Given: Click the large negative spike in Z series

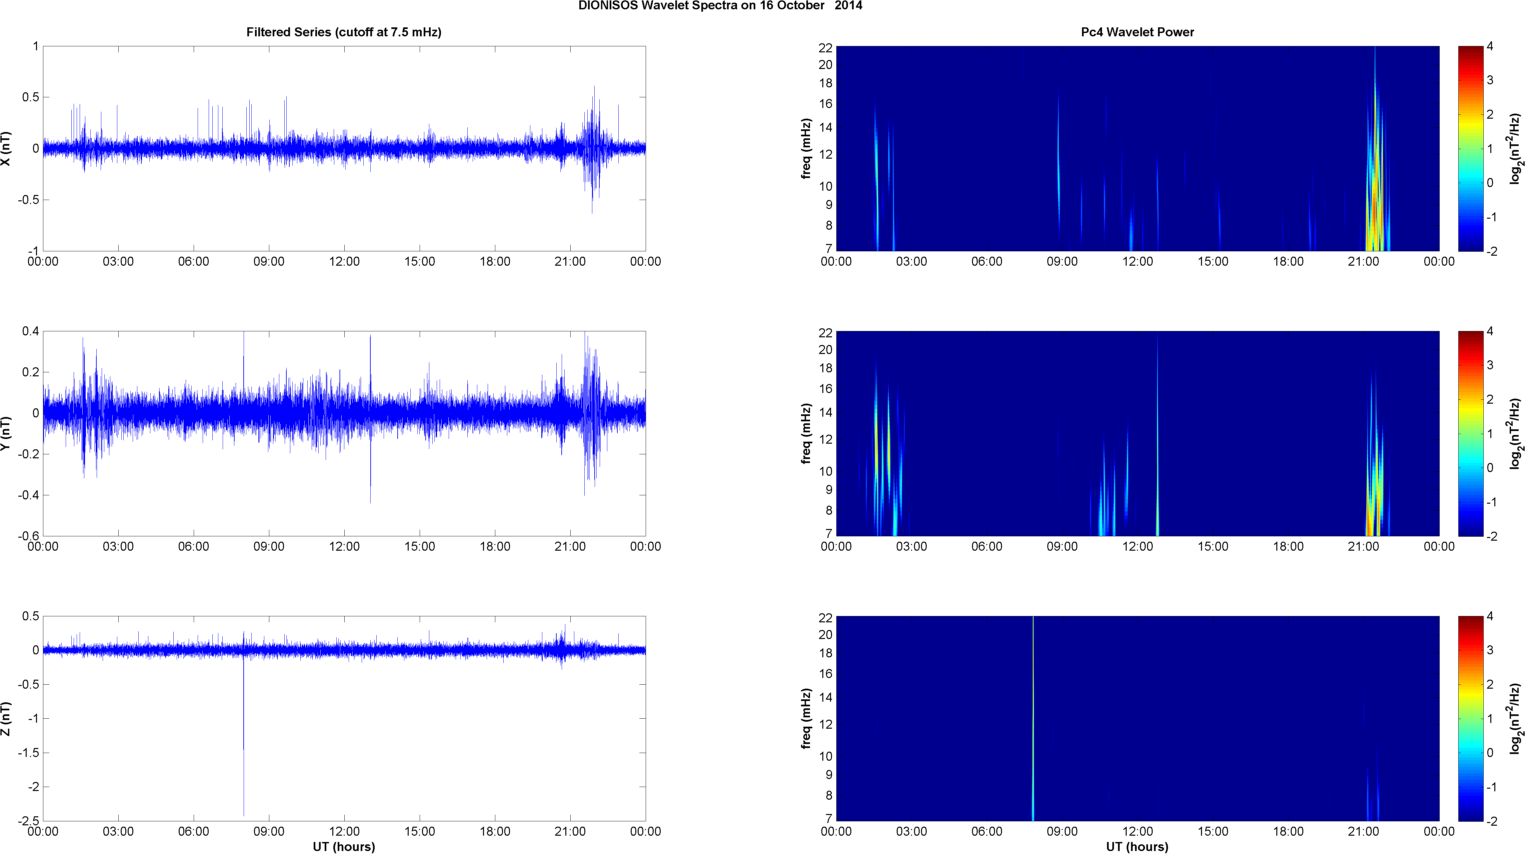Looking at the screenshot, I should 243,735.
